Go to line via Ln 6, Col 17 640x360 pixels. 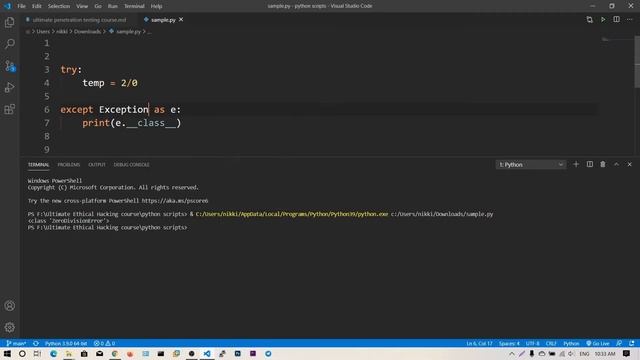point(479,343)
